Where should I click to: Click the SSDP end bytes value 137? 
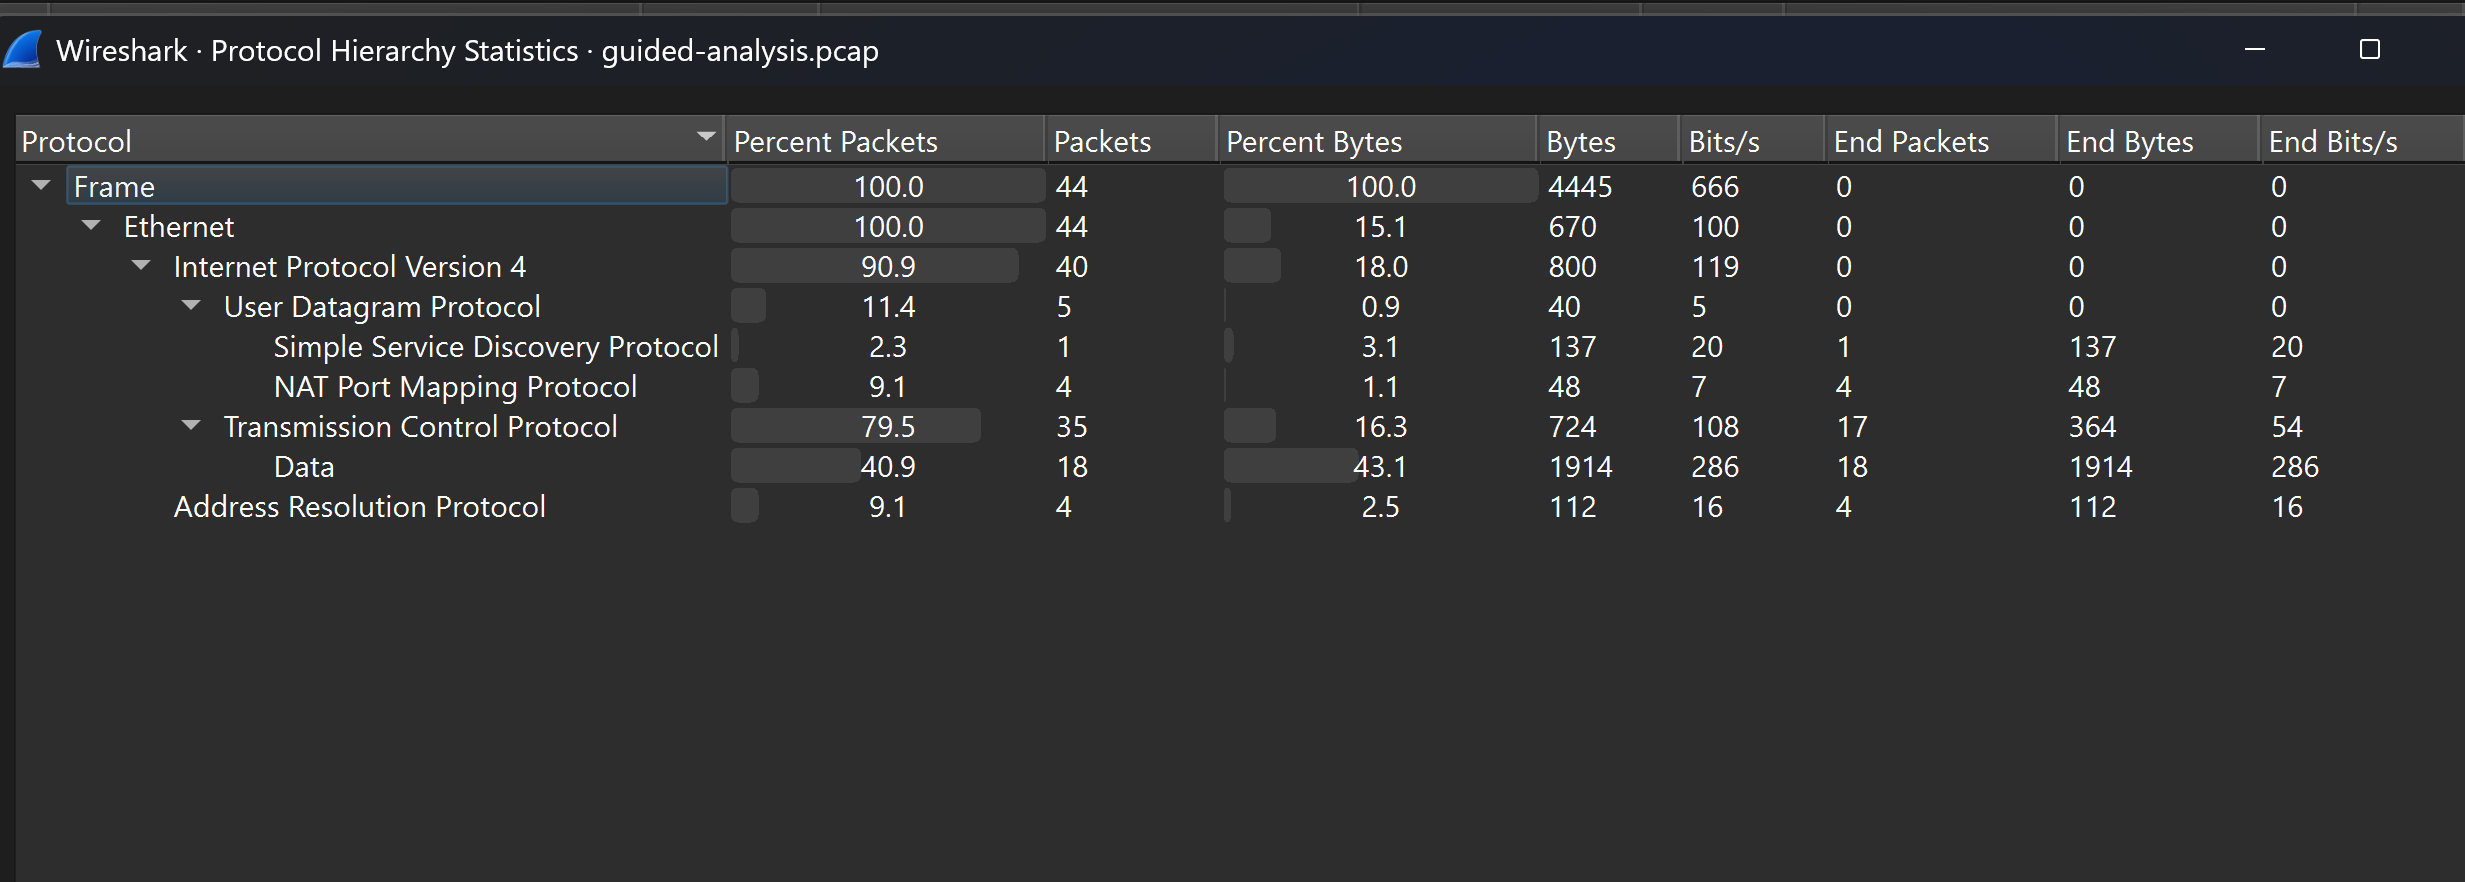click(2092, 347)
